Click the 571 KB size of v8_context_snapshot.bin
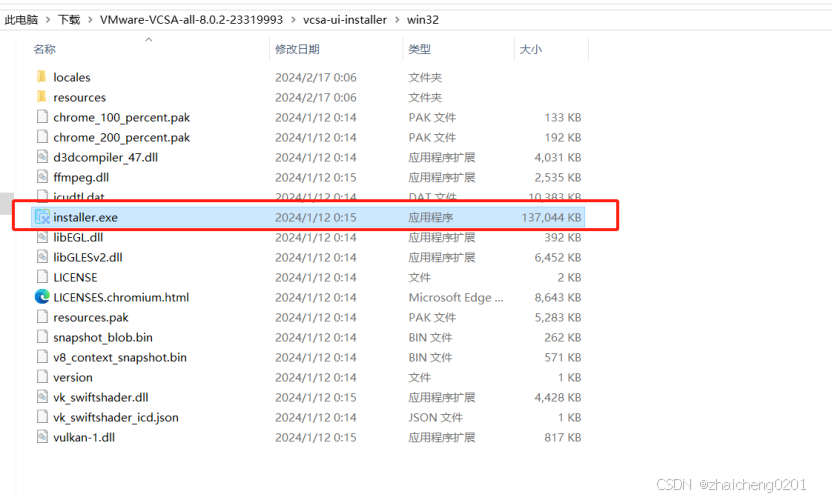The image size is (832, 500). coord(562,358)
